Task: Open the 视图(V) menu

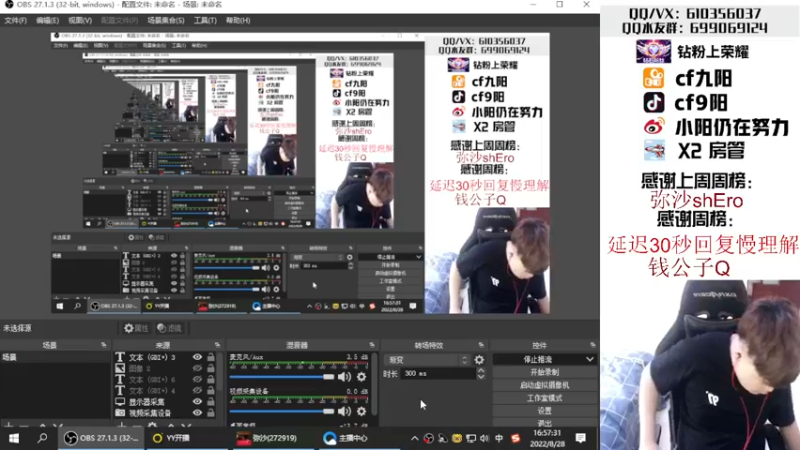Action: point(80,20)
